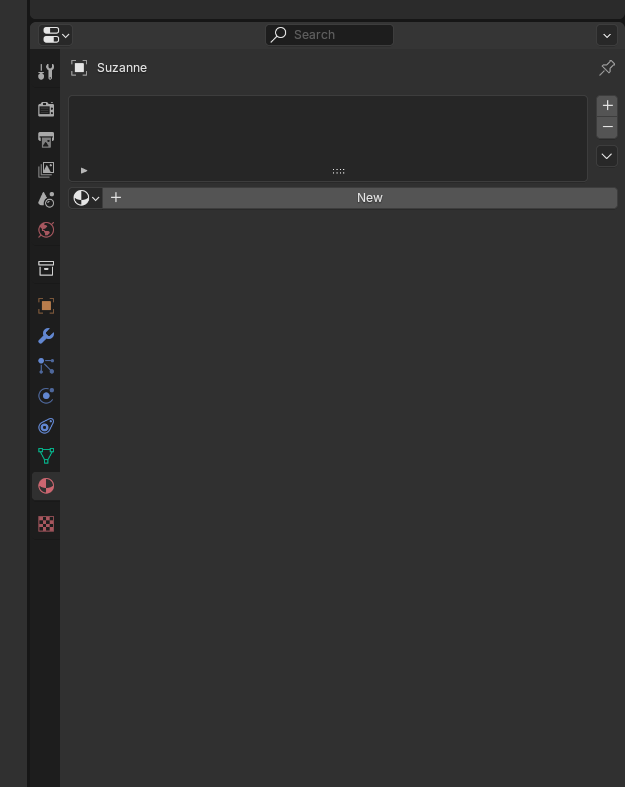
Task: Open the Physics properties tab
Action: 46,396
